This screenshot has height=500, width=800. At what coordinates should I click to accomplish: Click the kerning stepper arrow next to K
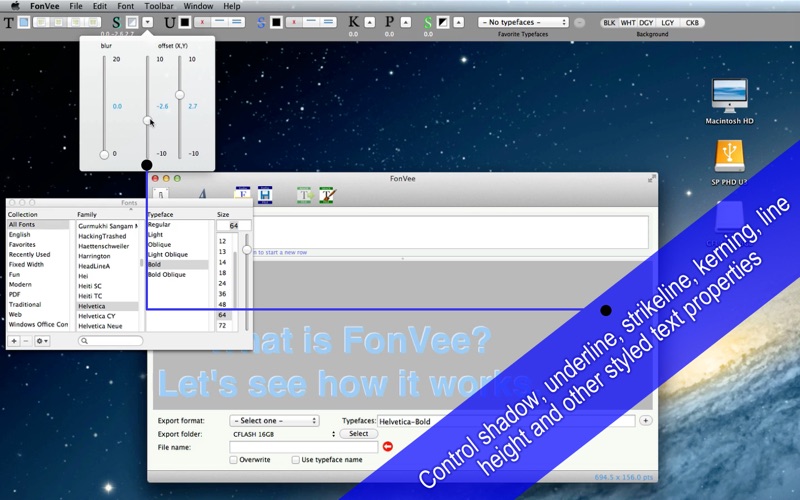point(370,22)
